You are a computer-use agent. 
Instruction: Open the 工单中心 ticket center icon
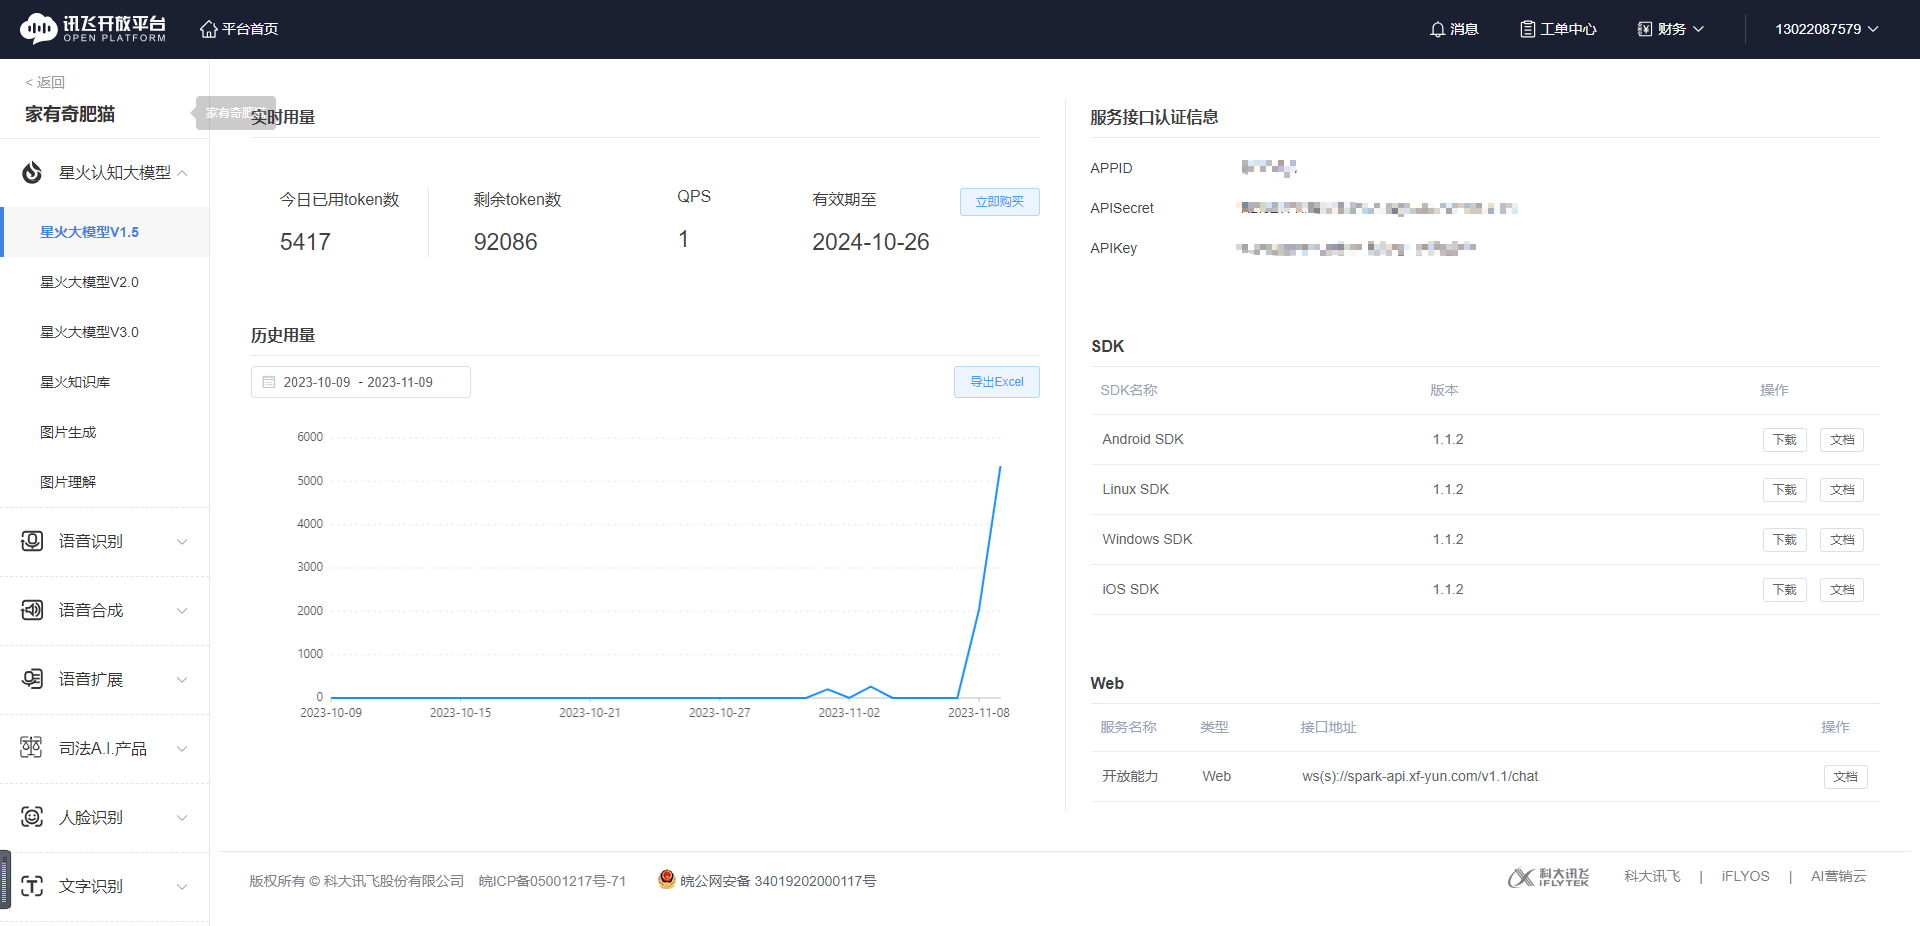[x=1527, y=29]
